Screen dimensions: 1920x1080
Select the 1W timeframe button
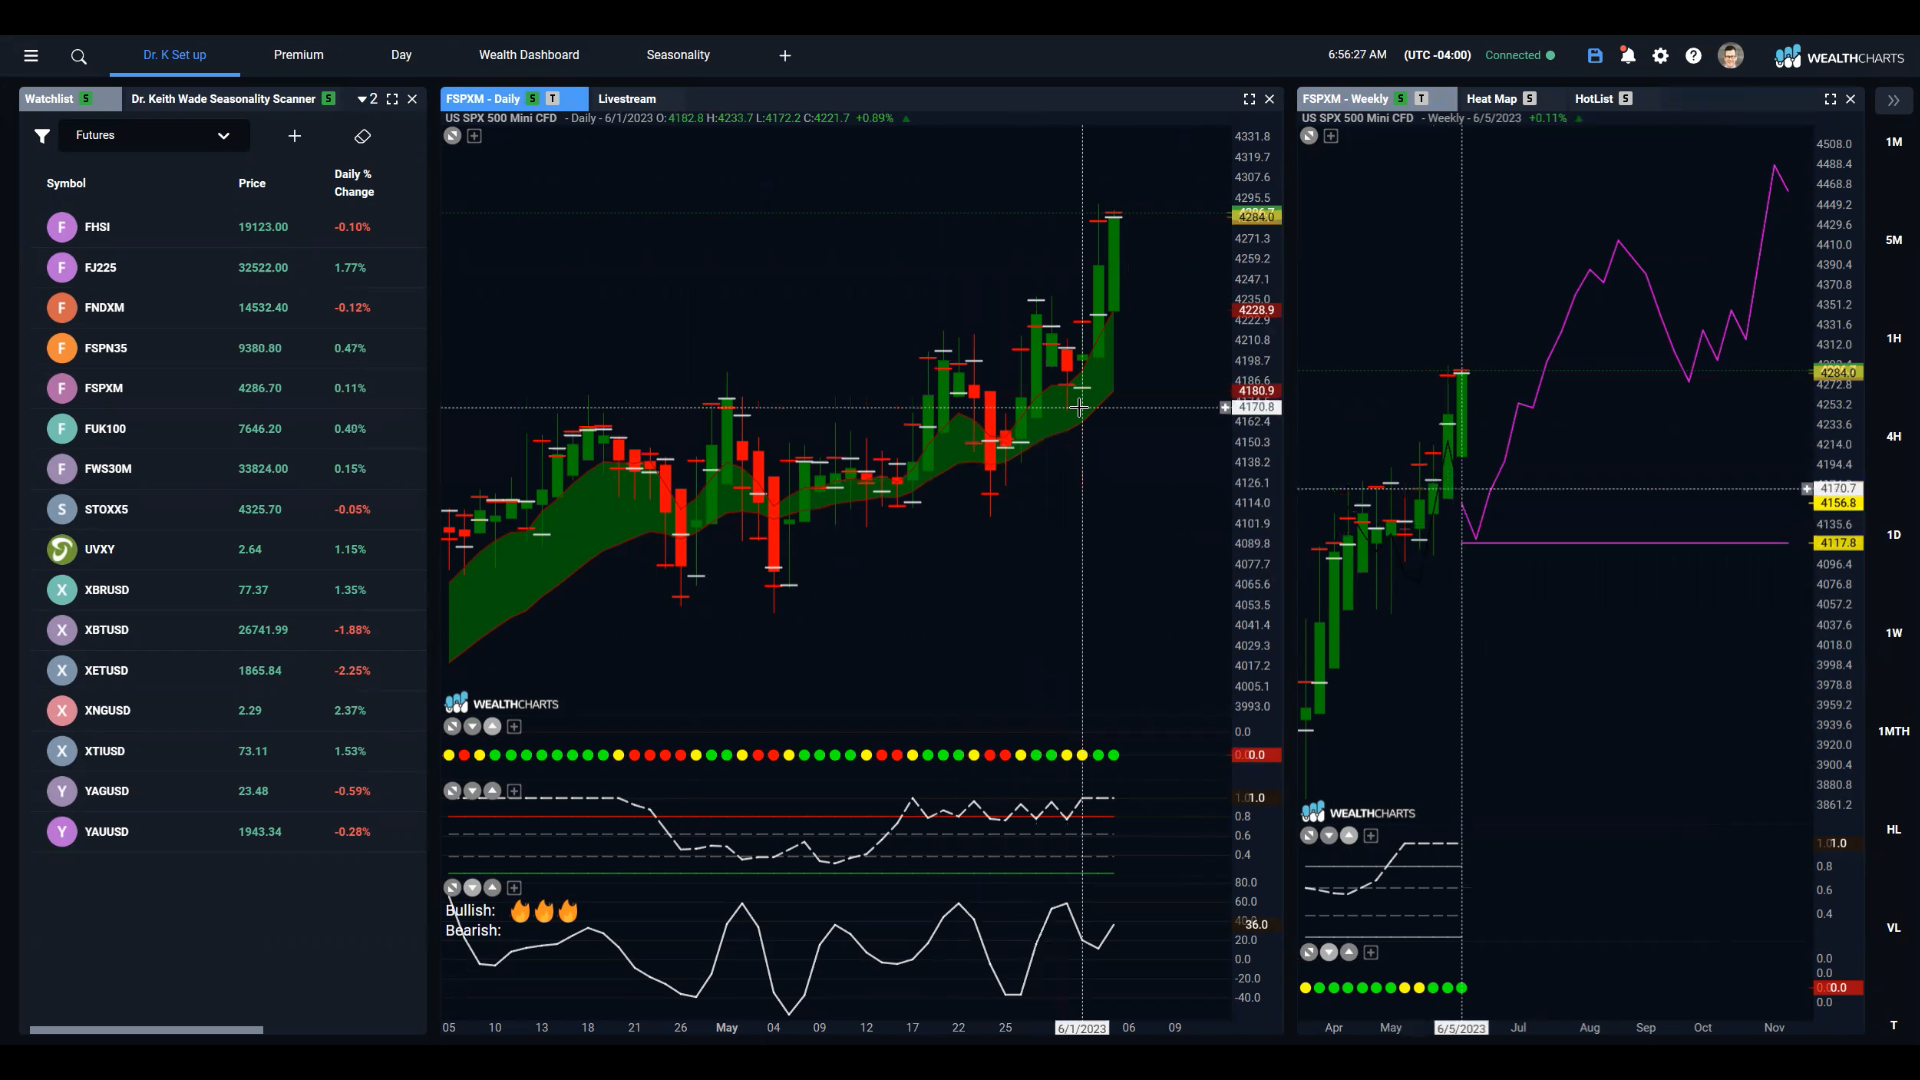[1894, 633]
